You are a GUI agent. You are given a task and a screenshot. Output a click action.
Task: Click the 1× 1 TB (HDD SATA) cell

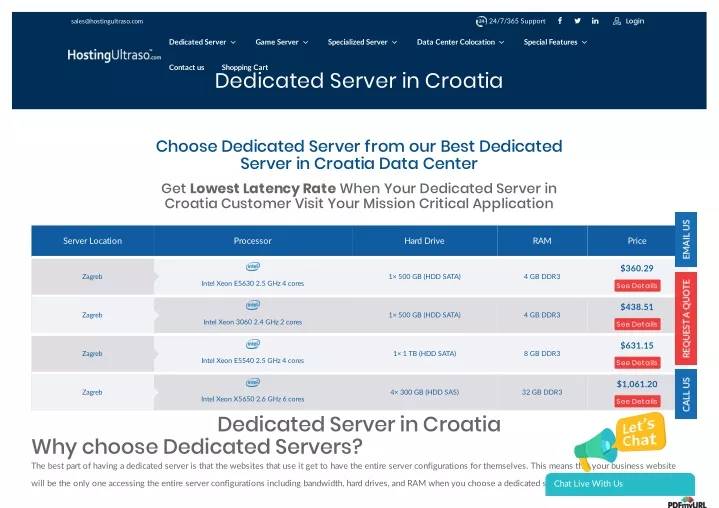click(x=425, y=353)
